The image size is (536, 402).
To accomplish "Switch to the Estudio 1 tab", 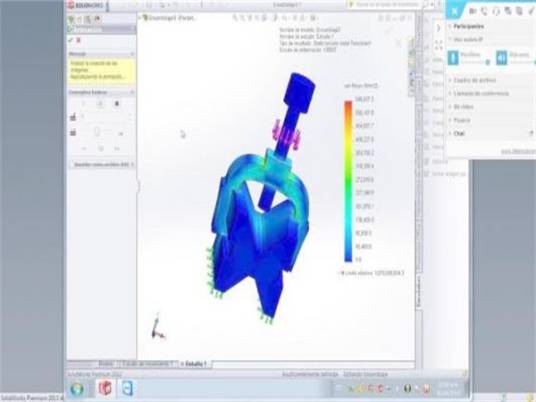I will pyautogui.click(x=195, y=364).
